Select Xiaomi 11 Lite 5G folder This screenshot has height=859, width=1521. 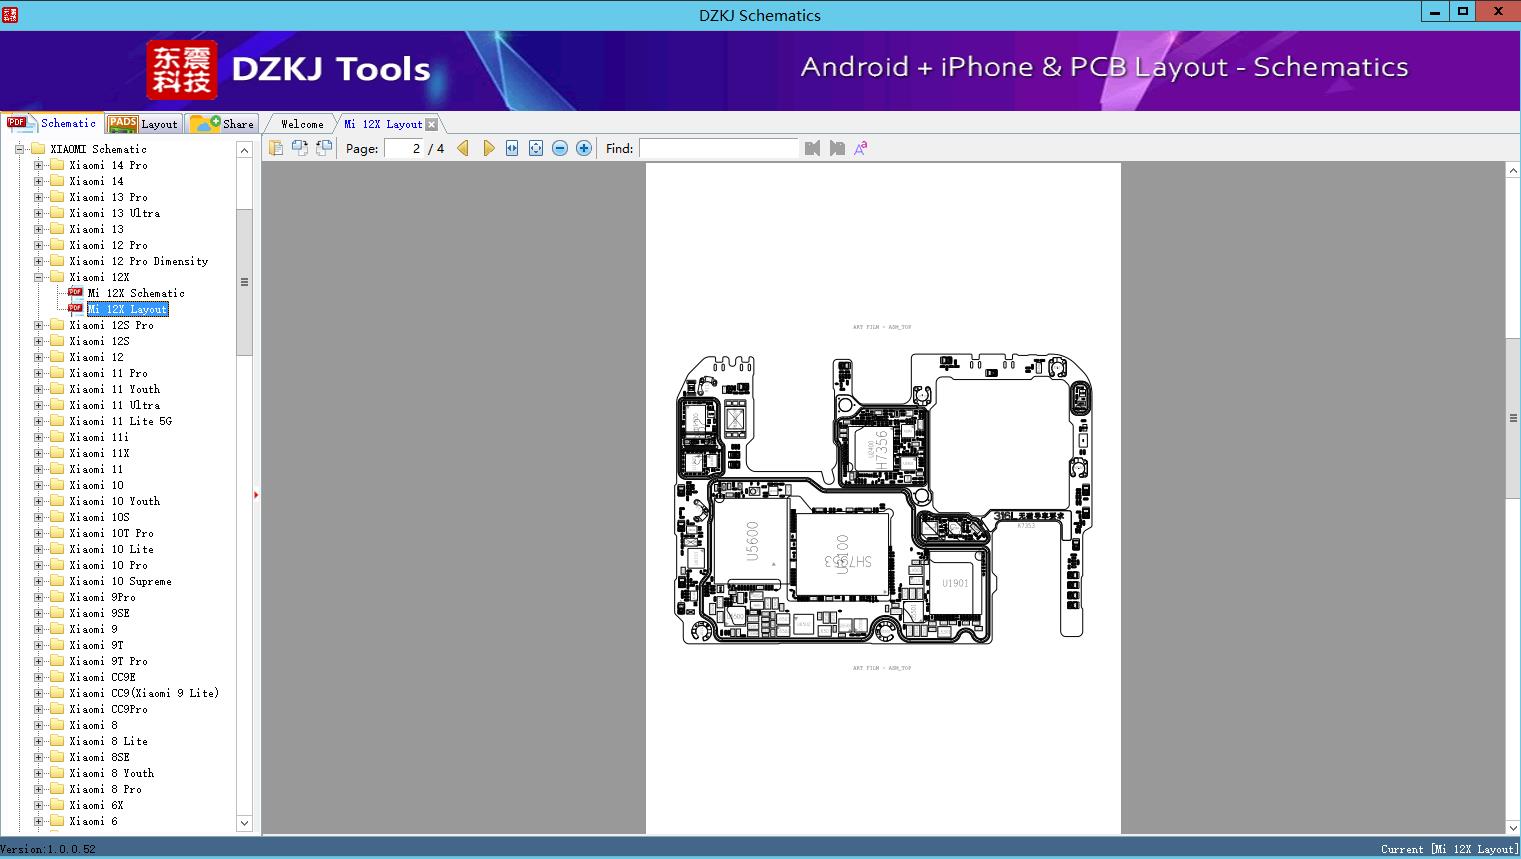(120, 421)
